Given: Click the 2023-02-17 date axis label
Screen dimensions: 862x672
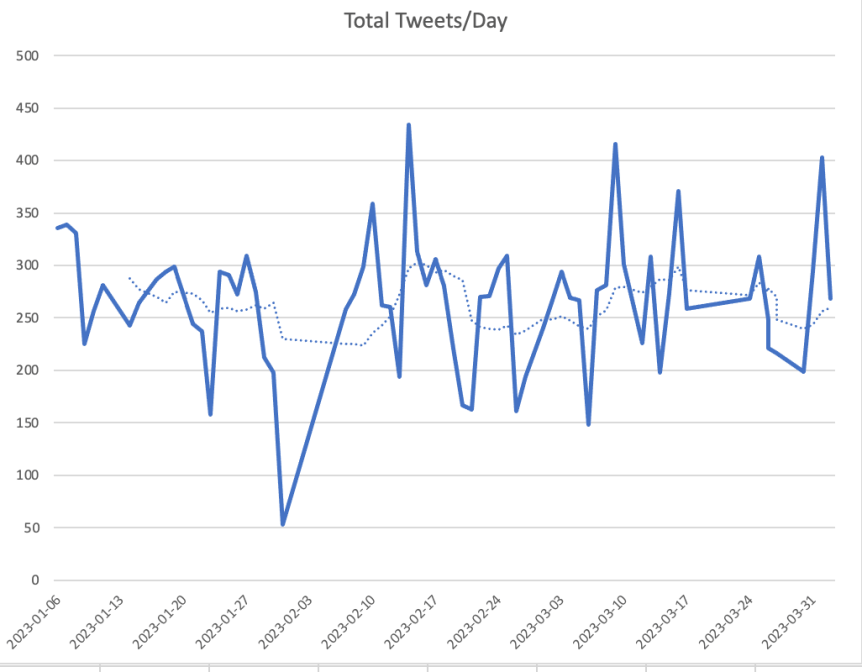Looking at the screenshot, I should [x=412, y=622].
